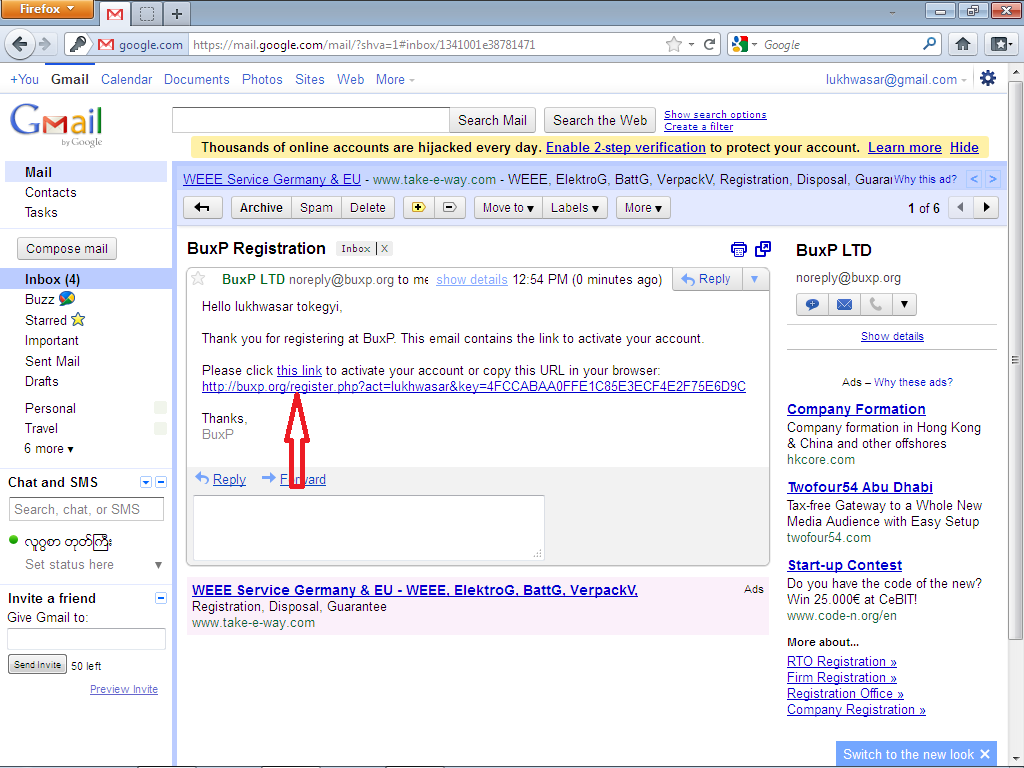
Task: Remove Inbox label with X
Action: click(x=385, y=249)
